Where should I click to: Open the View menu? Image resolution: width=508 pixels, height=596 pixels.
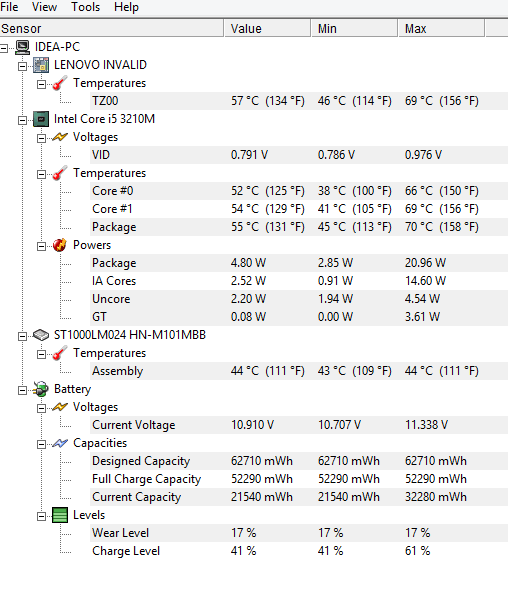(x=44, y=7)
